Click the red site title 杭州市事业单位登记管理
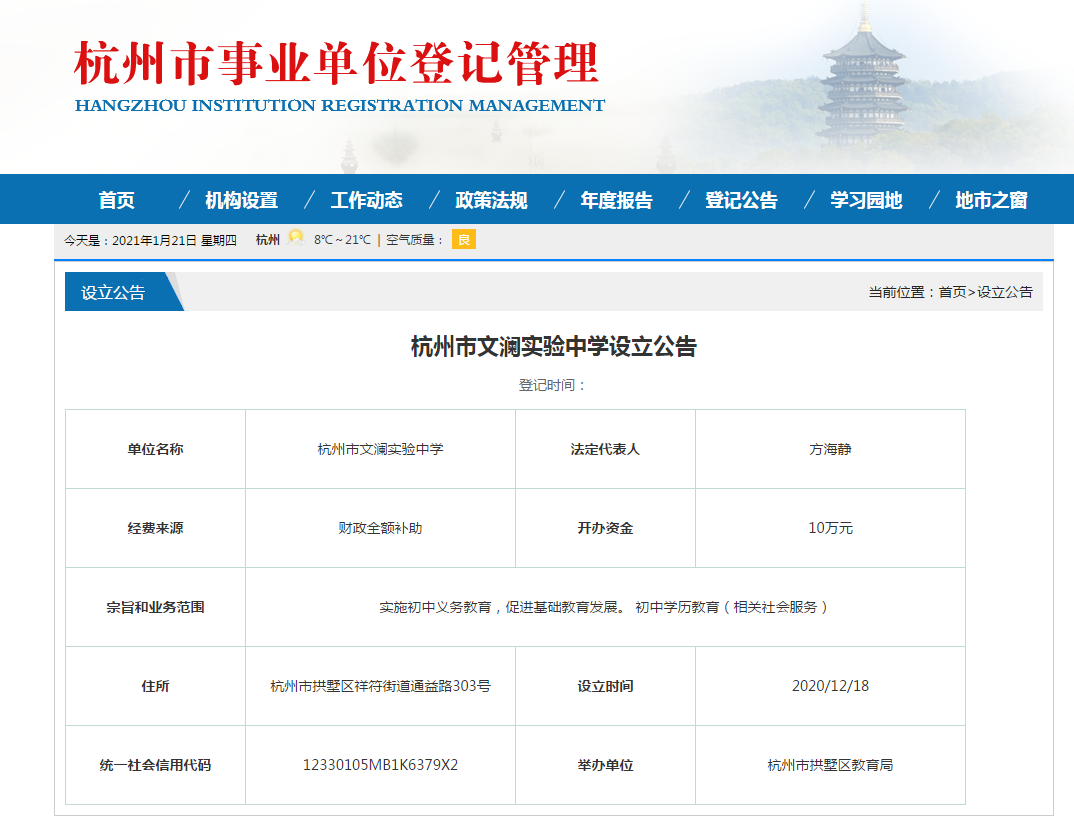Screen dimensions: 1074x832 [x=336, y=62]
